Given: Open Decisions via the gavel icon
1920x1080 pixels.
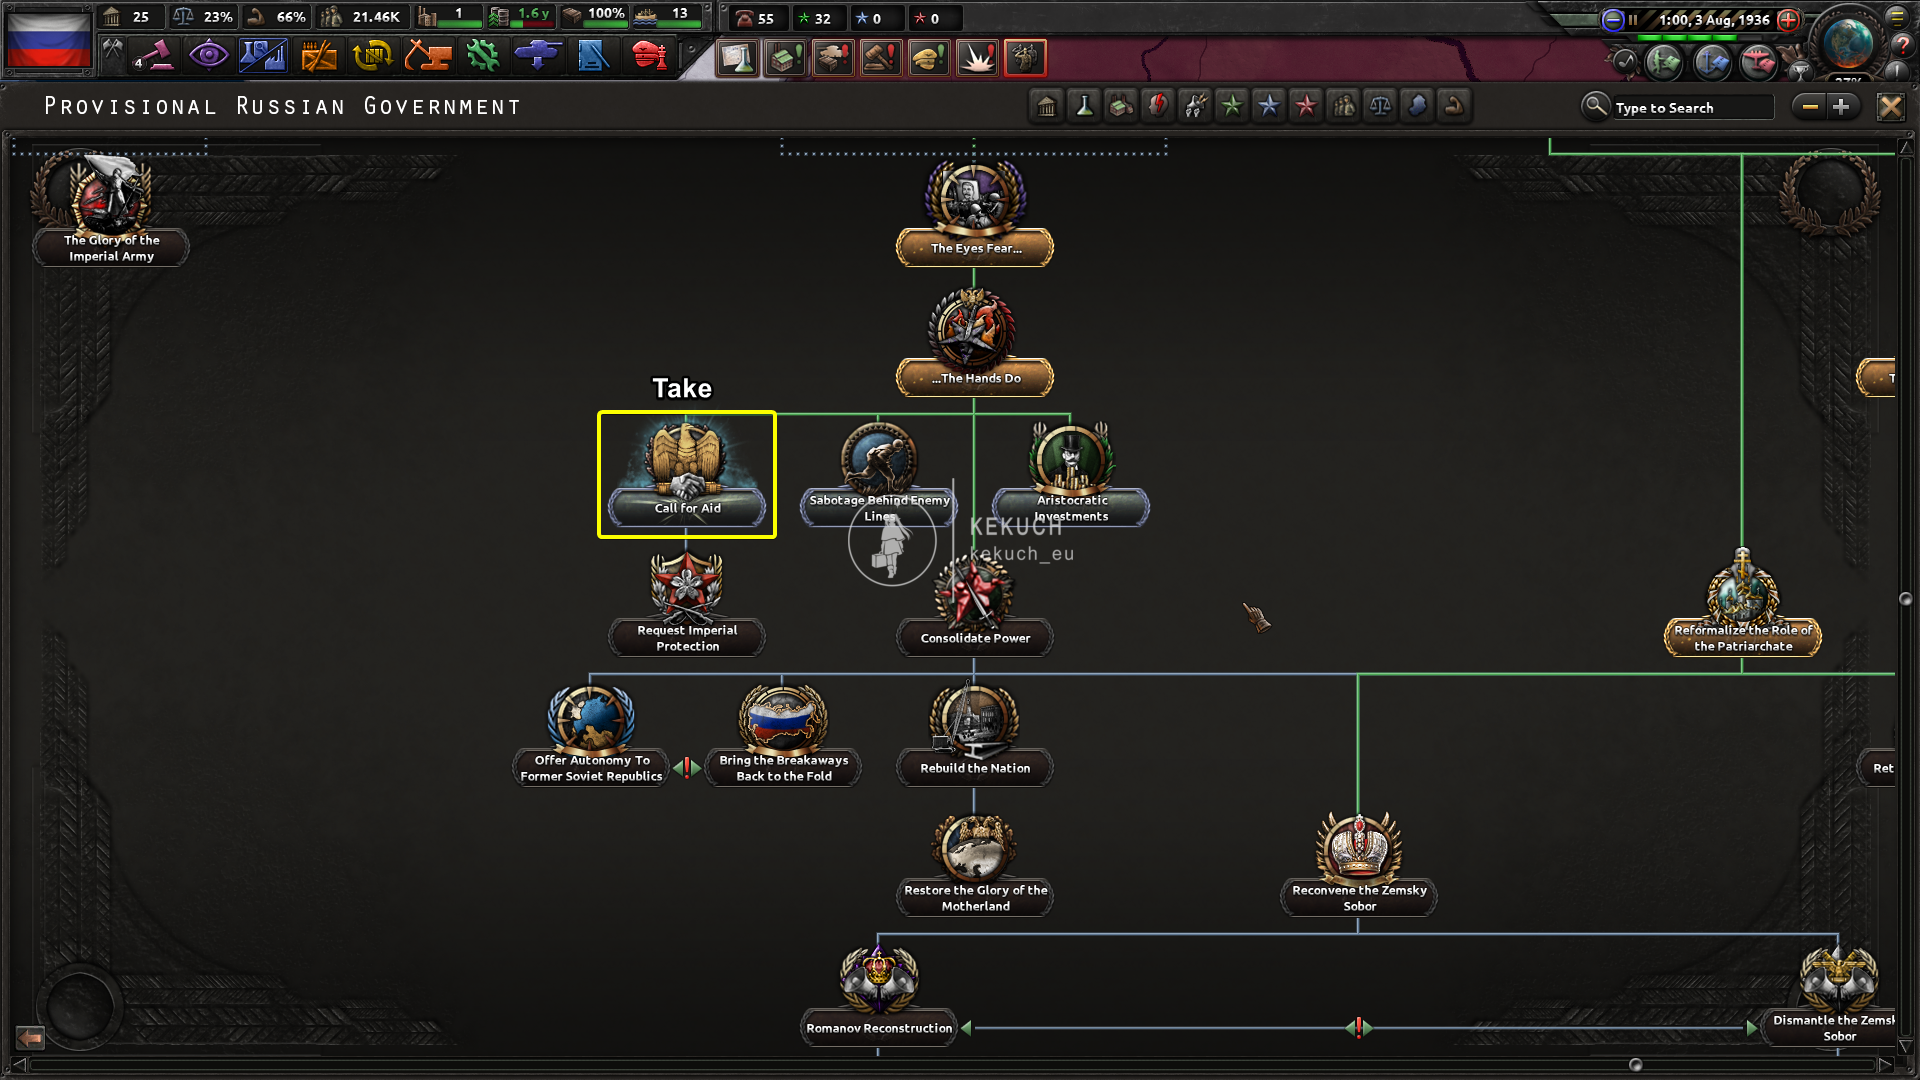Looking at the screenshot, I should 154,55.
